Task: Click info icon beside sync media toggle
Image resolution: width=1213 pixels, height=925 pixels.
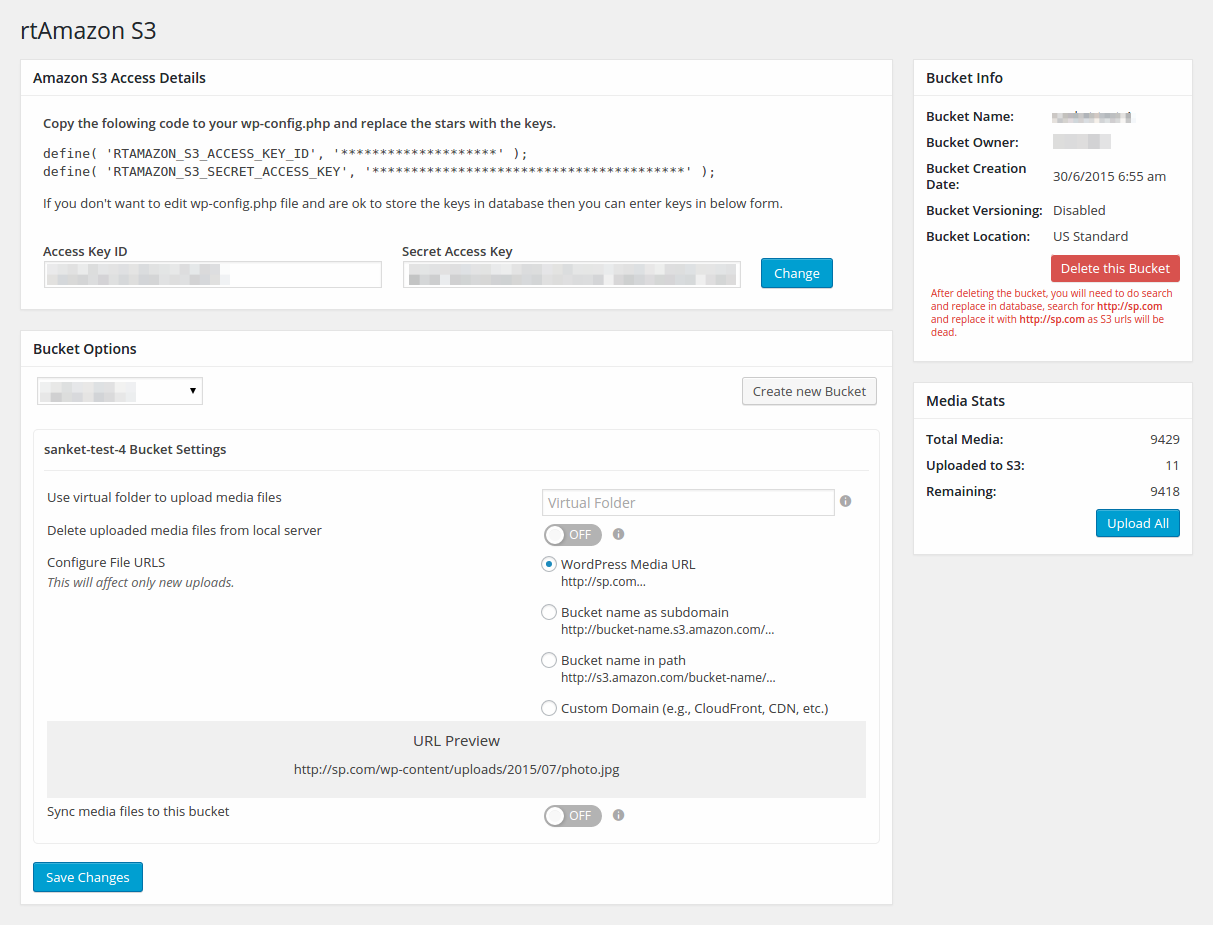Action: click(x=618, y=815)
